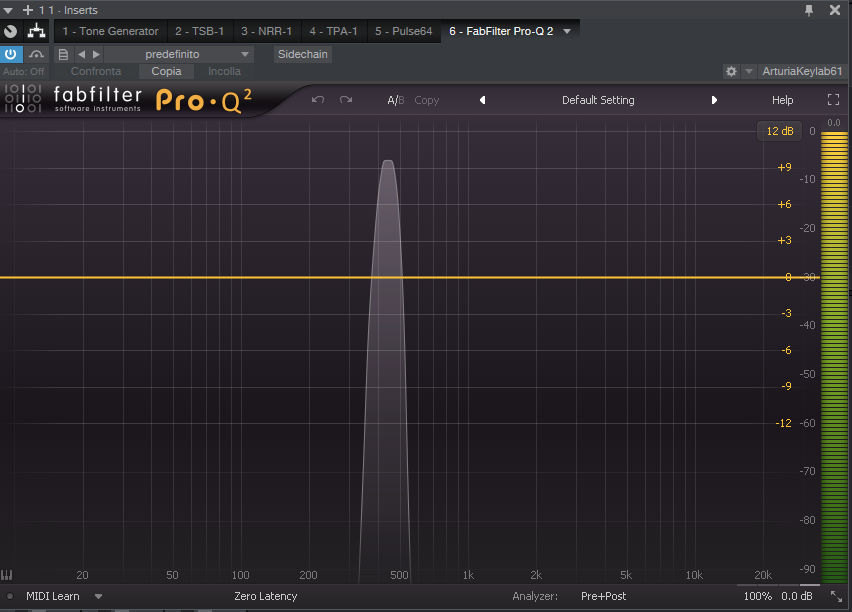Switch to the 3 - NRR-1 tab
The width and height of the screenshot is (852, 612).
pos(266,31)
